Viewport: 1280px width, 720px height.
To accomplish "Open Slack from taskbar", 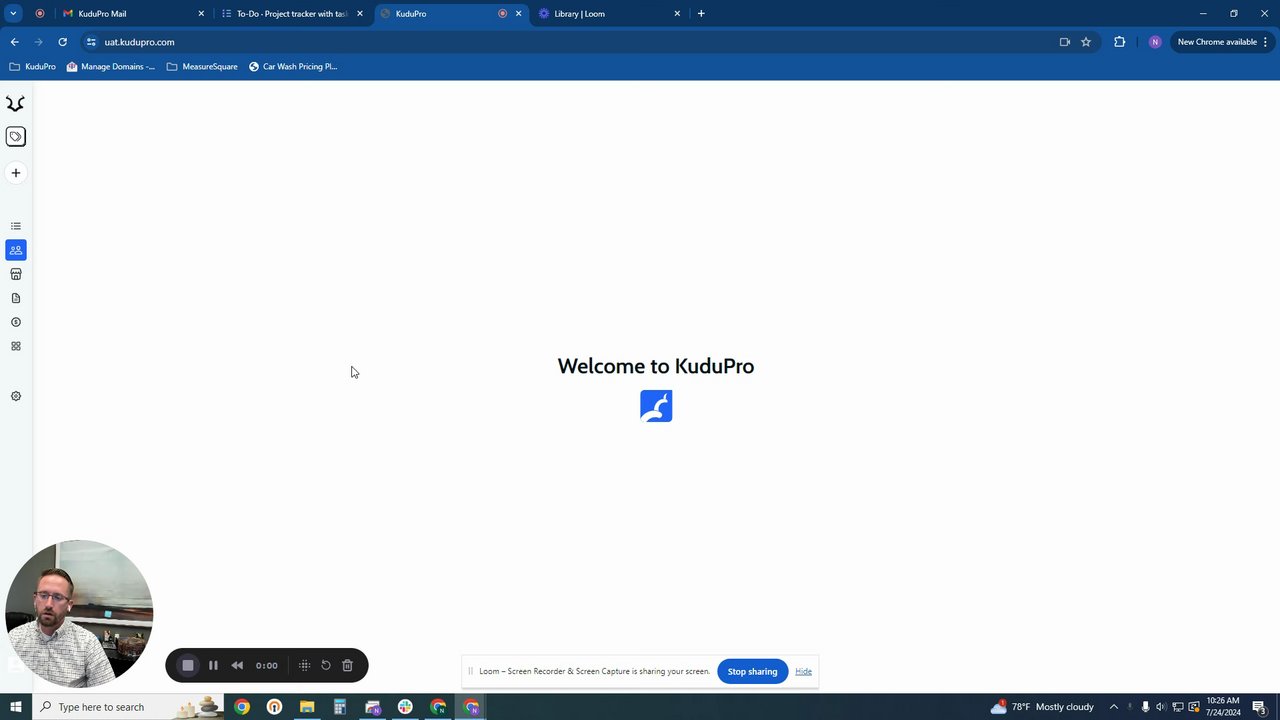I will 405,707.
